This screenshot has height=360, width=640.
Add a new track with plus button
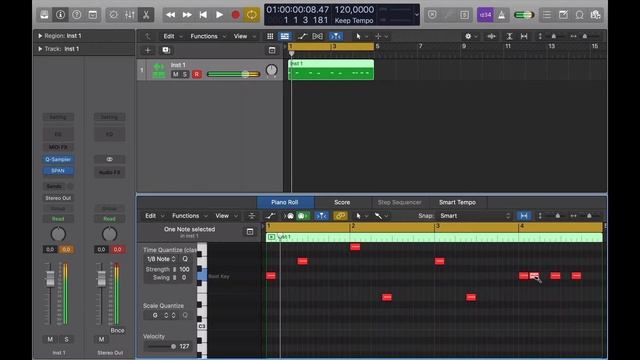pos(148,50)
